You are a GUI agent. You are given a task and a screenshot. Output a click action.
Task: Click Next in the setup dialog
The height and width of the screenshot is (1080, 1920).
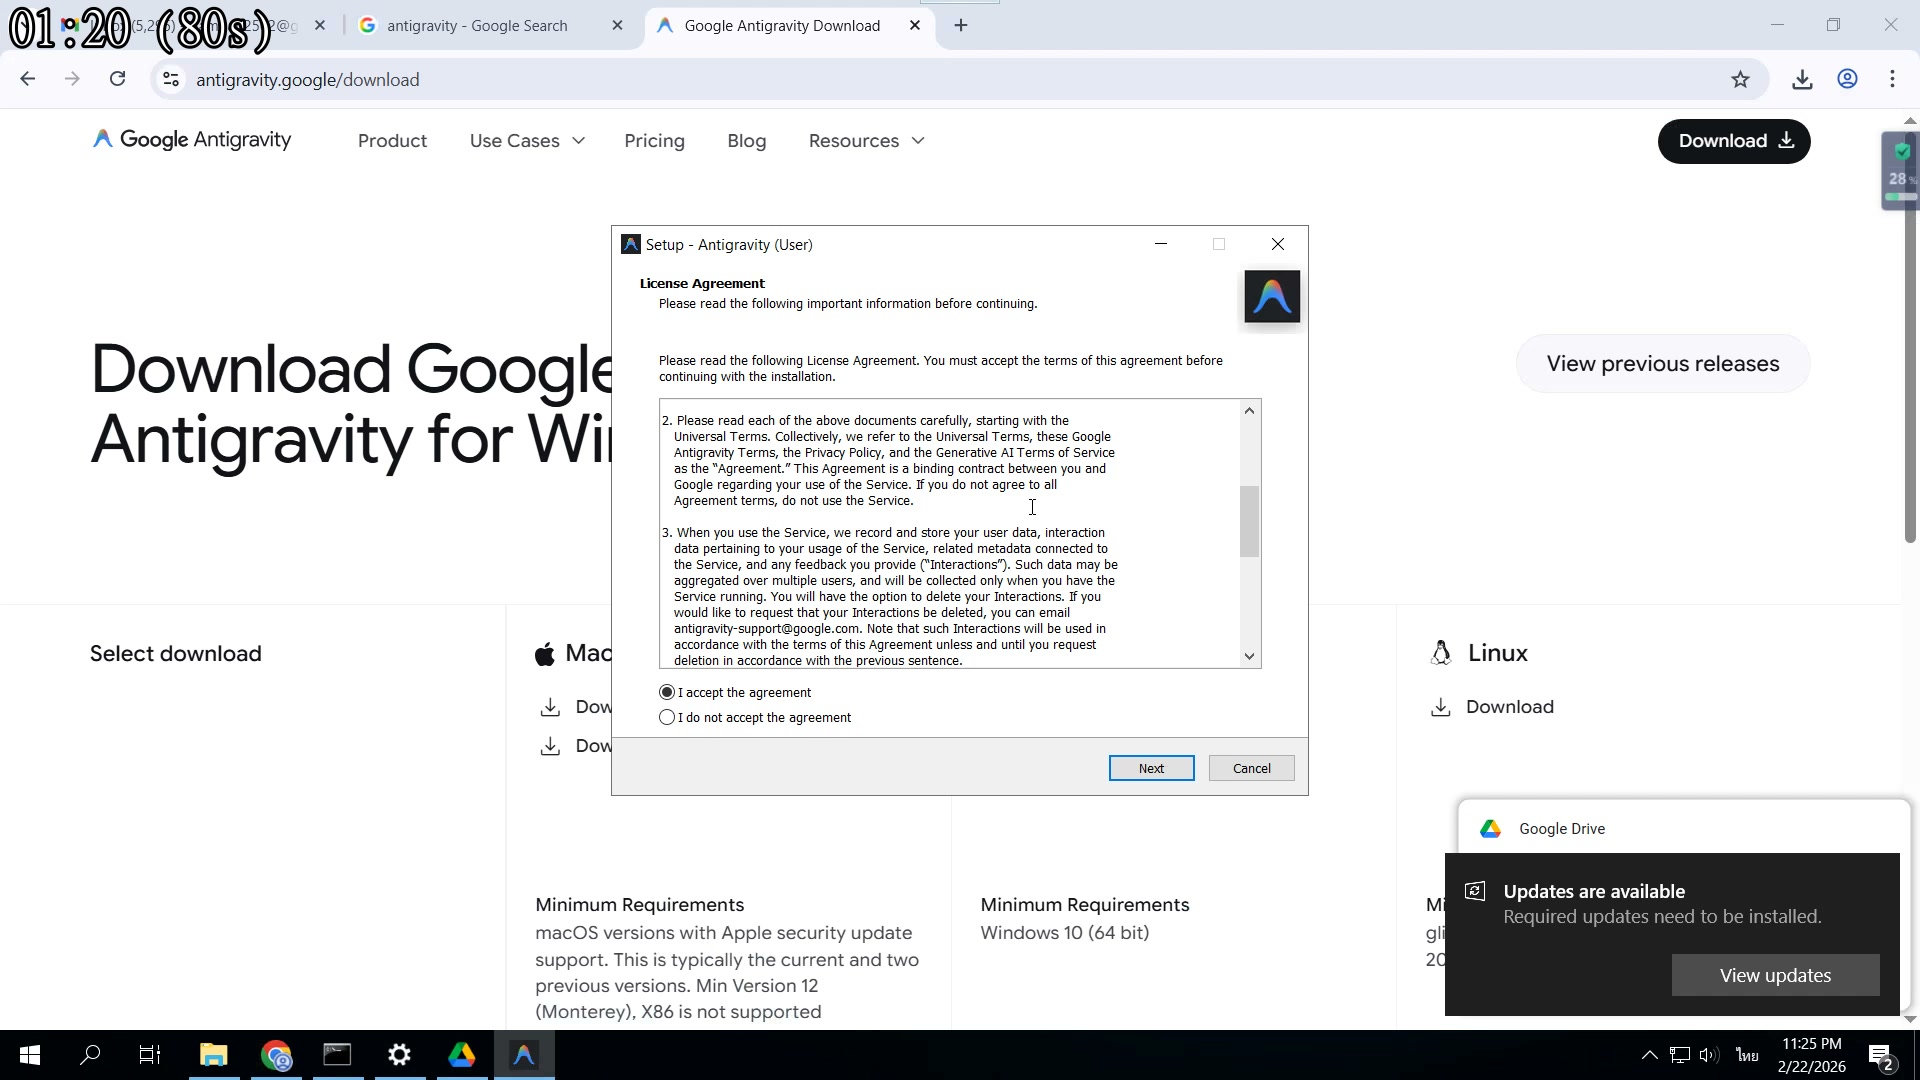click(x=1151, y=768)
